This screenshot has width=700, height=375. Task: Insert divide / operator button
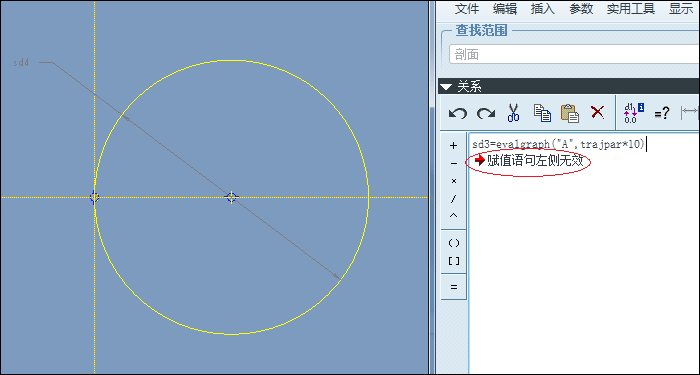454,199
